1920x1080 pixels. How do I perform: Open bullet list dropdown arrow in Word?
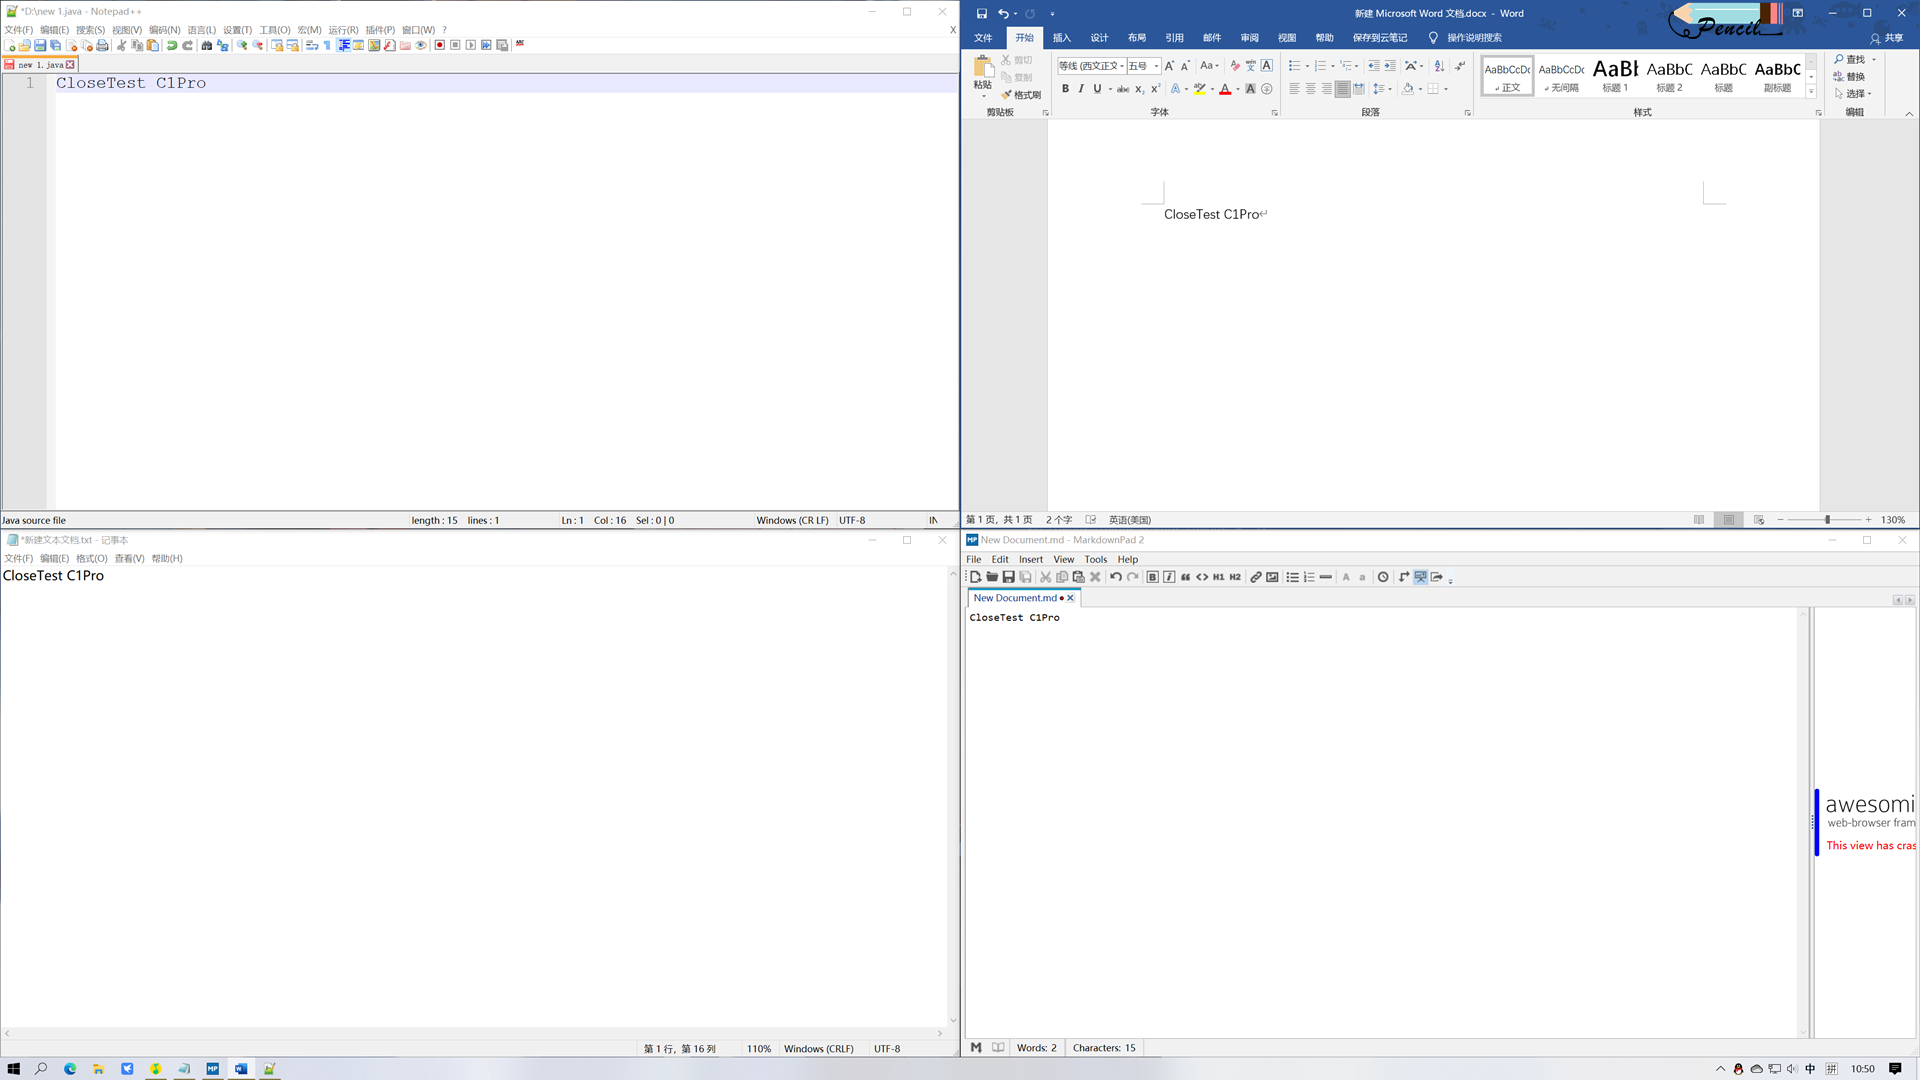click(x=1307, y=66)
